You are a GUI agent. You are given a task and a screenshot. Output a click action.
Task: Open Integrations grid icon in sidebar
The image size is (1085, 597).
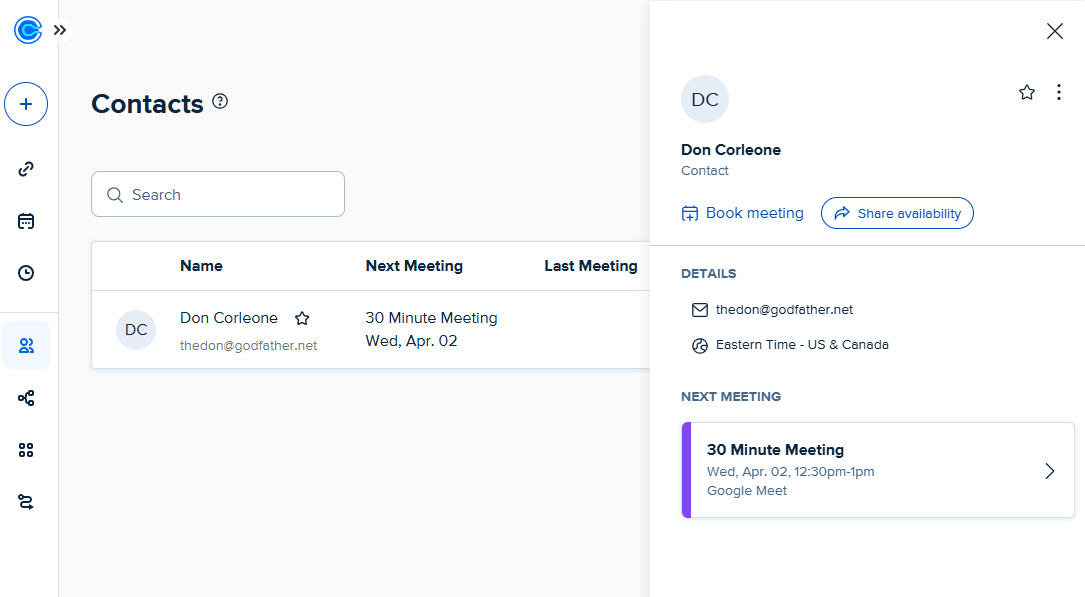tap(26, 450)
